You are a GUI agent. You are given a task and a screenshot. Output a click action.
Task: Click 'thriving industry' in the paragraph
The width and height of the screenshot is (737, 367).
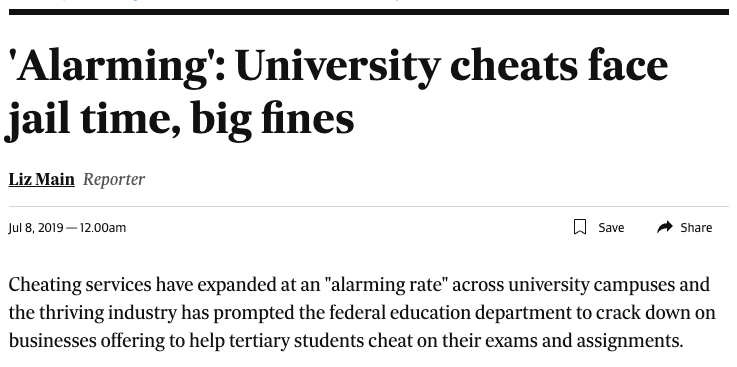[108, 312]
